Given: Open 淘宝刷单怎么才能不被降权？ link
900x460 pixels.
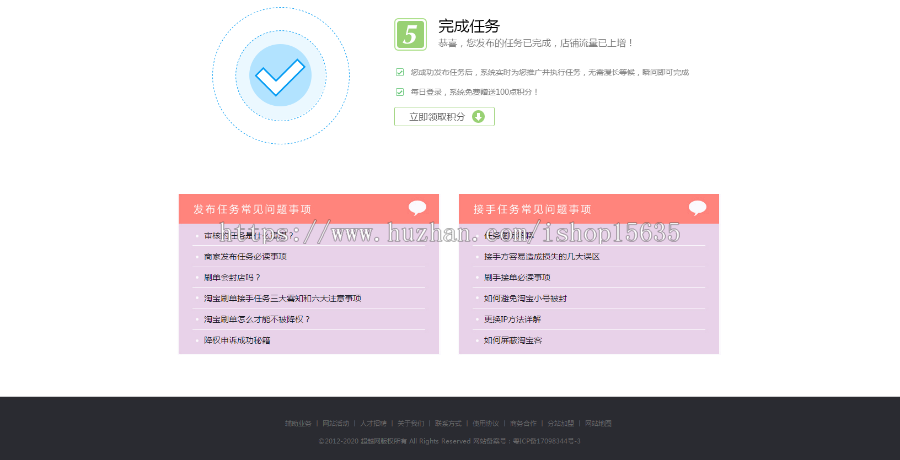Looking at the screenshot, I should pos(257,320).
